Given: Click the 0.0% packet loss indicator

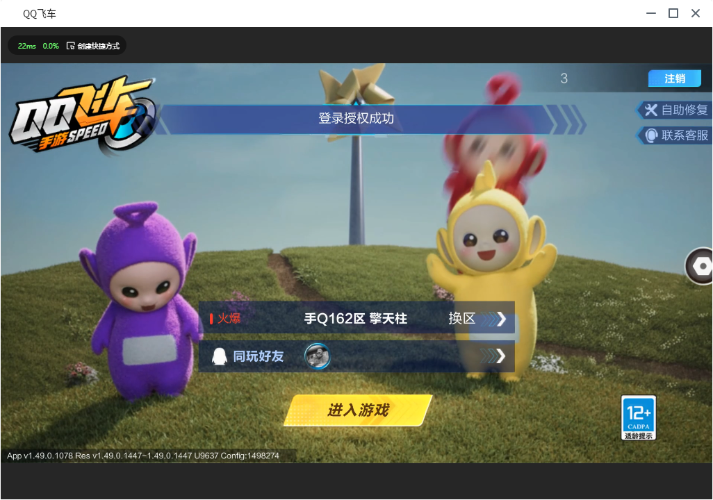Looking at the screenshot, I should tap(51, 46).
